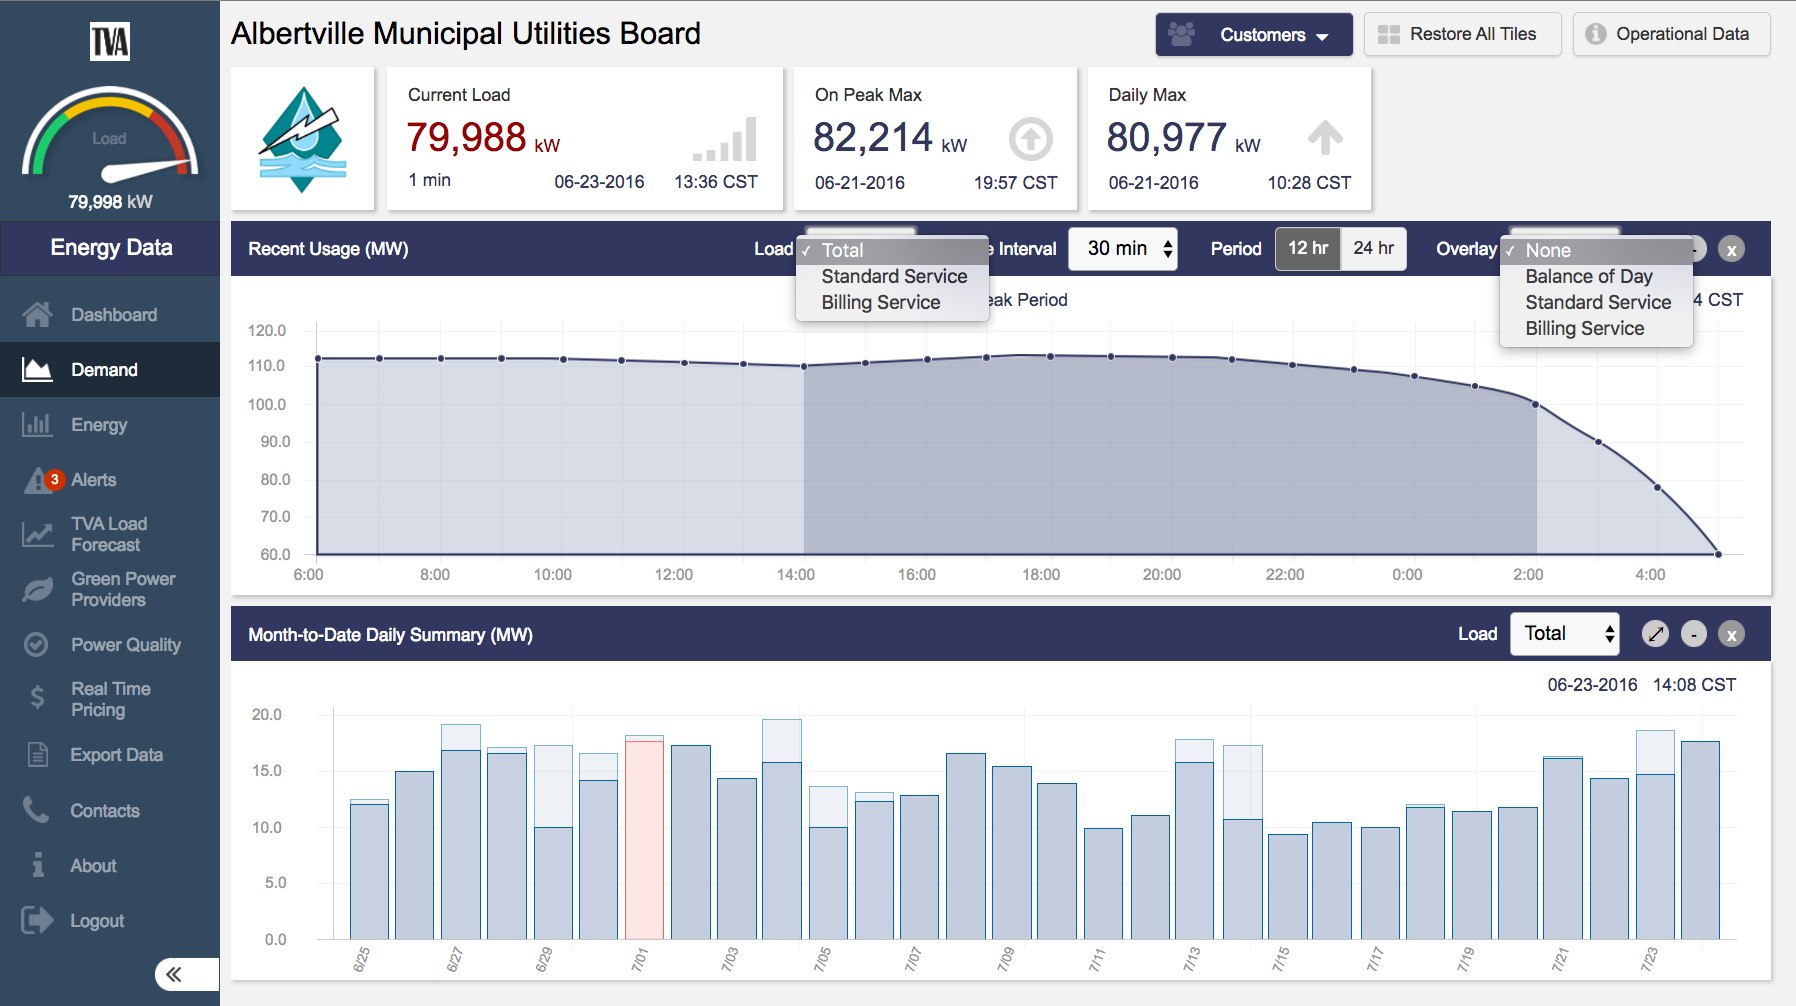
Task: Click the Contacts phone icon
Action: pos(36,810)
